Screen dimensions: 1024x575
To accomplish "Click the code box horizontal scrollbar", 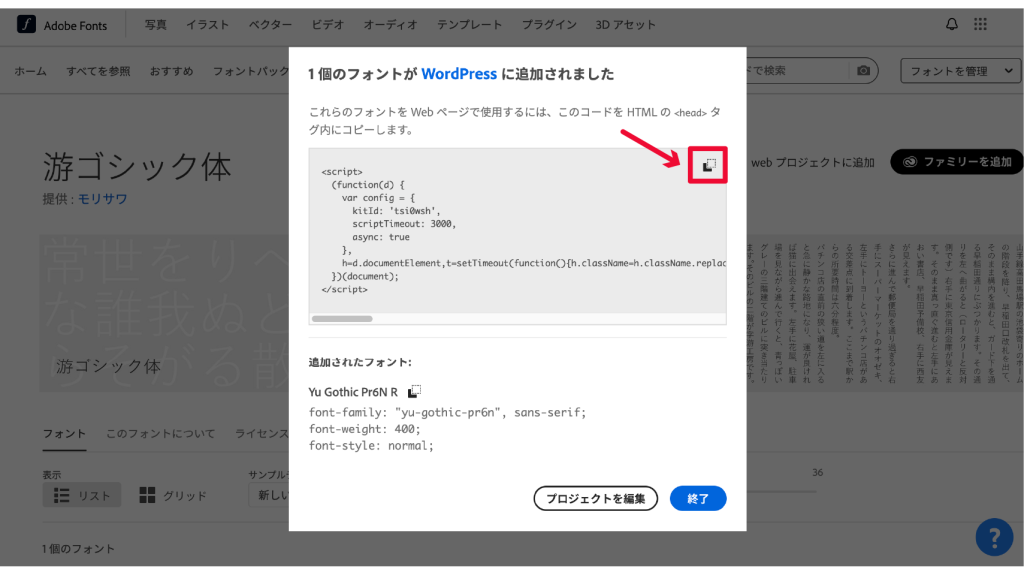I will [x=342, y=319].
